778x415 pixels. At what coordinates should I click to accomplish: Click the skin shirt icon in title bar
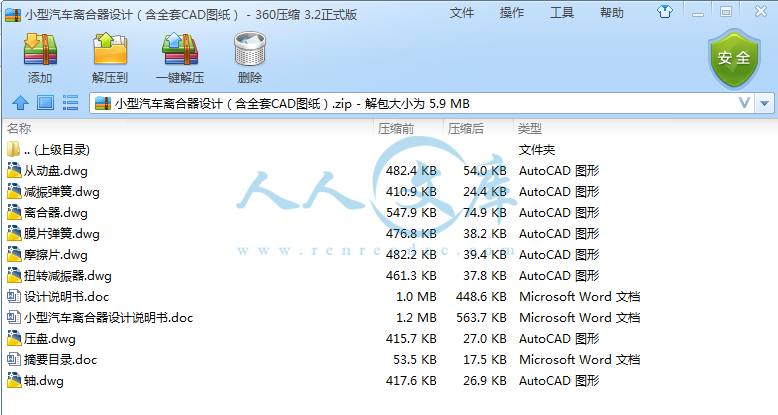[x=665, y=11]
